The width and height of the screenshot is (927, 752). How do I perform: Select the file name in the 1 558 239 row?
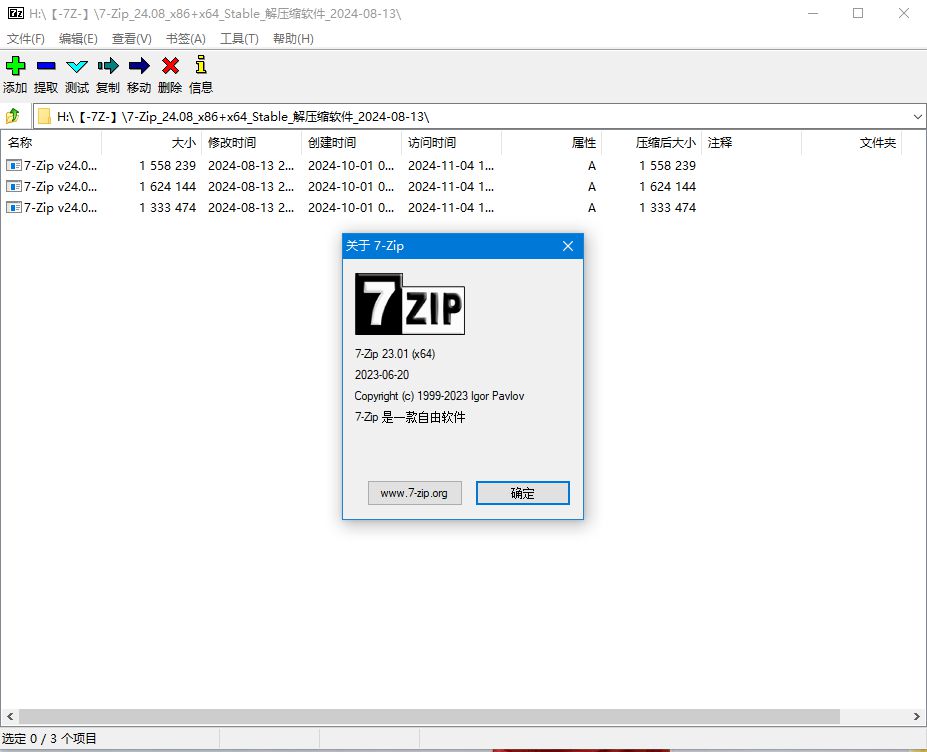point(60,166)
